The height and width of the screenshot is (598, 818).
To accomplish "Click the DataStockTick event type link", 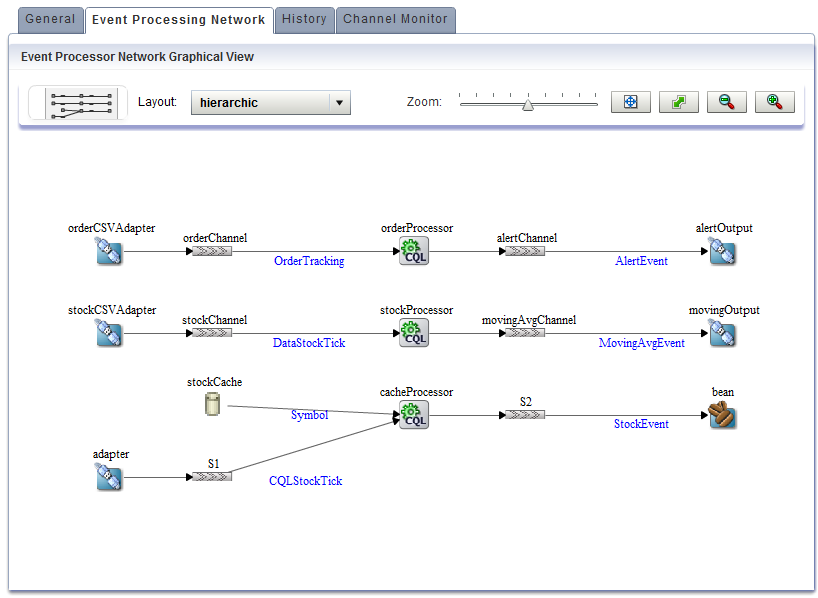I will tap(309, 343).
